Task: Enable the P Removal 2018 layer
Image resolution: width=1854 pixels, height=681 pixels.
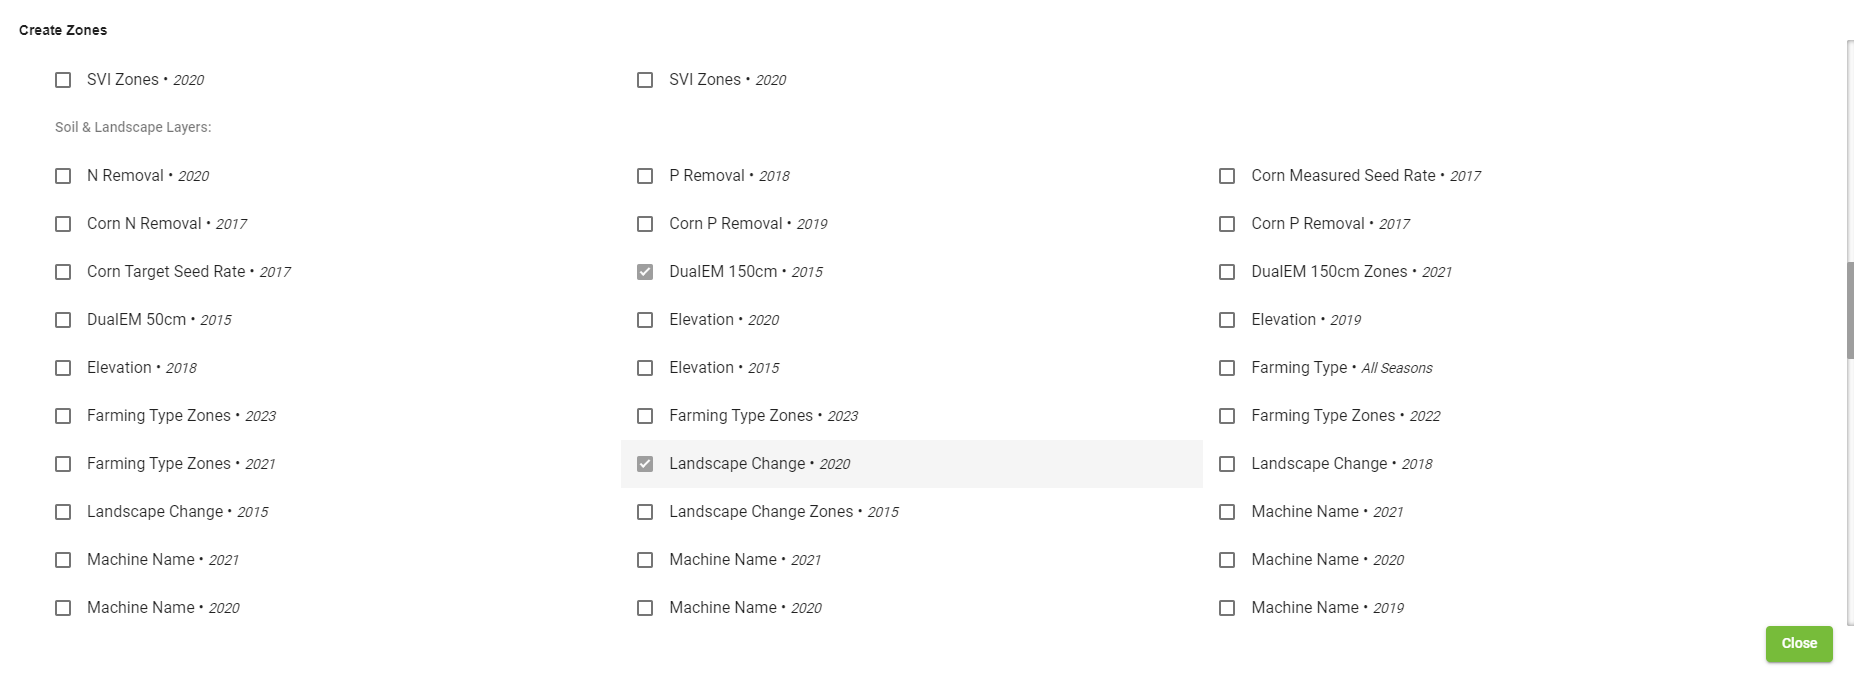Action: [645, 176]
